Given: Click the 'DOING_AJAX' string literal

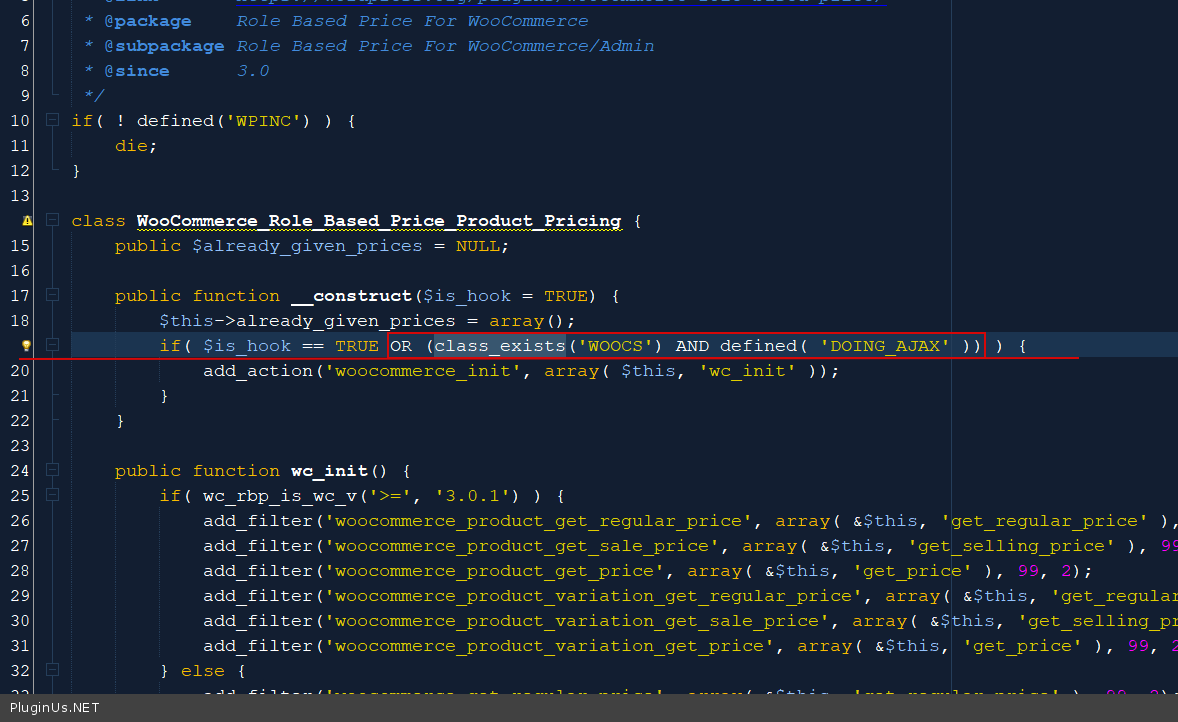Looking at the screenshot, I should click(885, 346).
